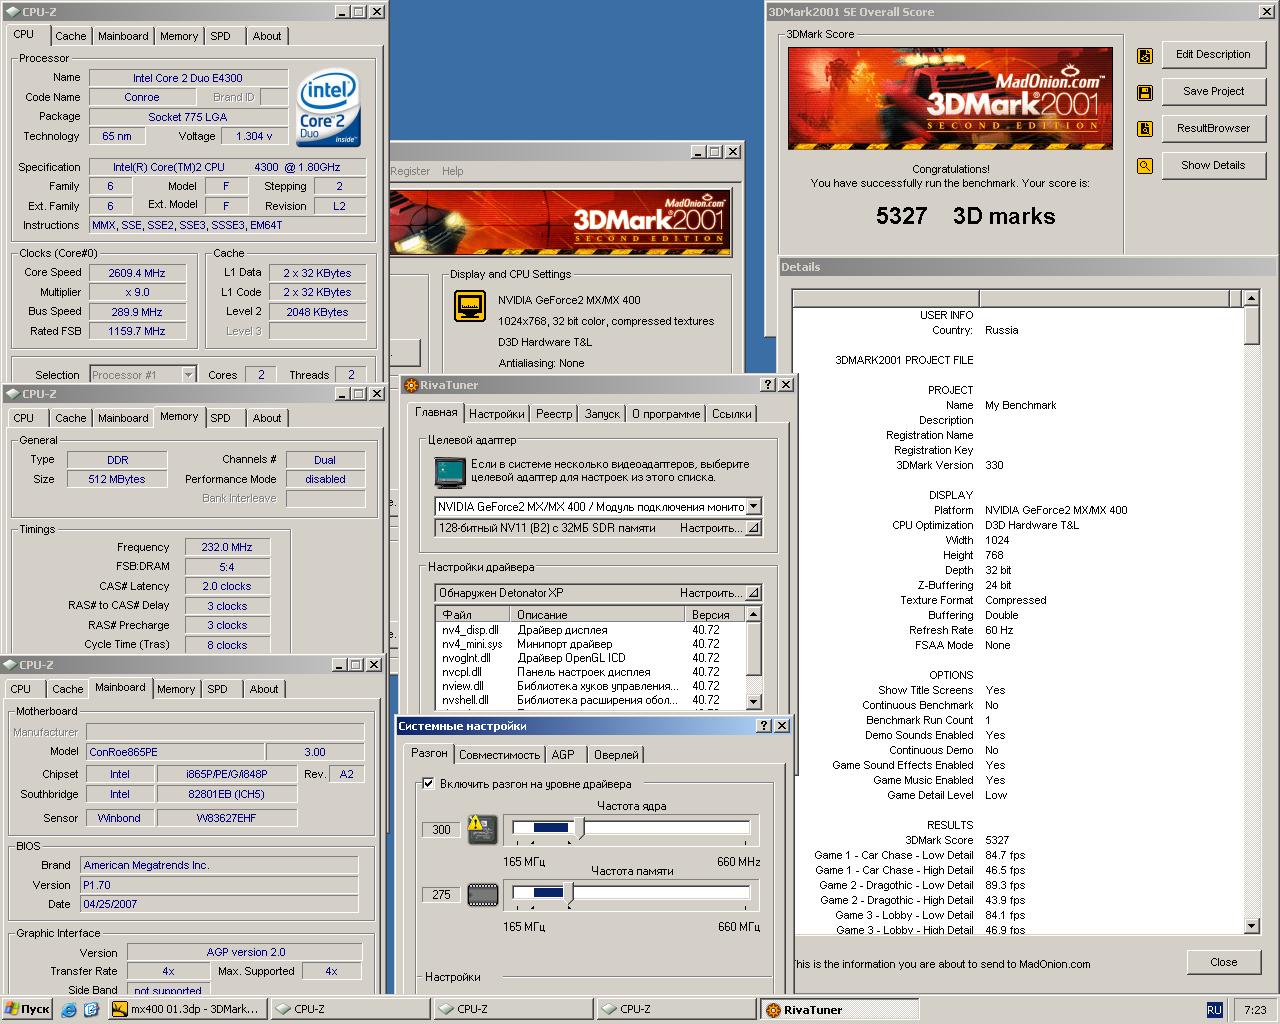Select the About tab in Mainboard CPU-Z window
This screenshot has height=1024, width=1280.
pyautogui.click(x=264, y=689)
